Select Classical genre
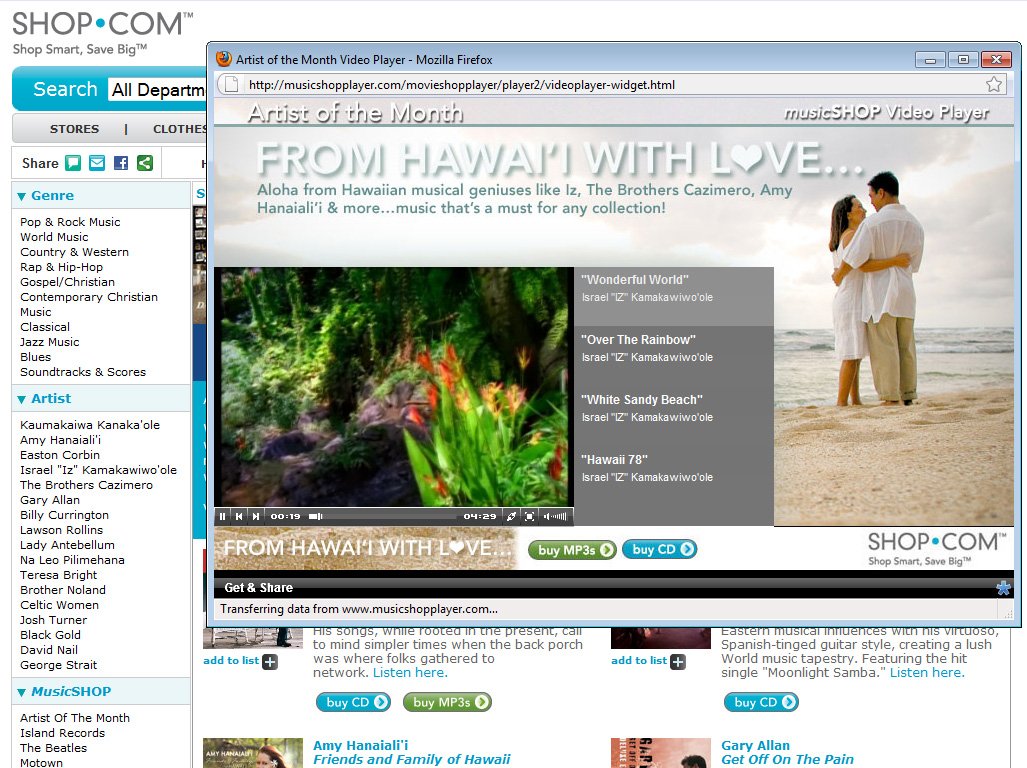This screenshot has height=768, width=1027. 45,327
